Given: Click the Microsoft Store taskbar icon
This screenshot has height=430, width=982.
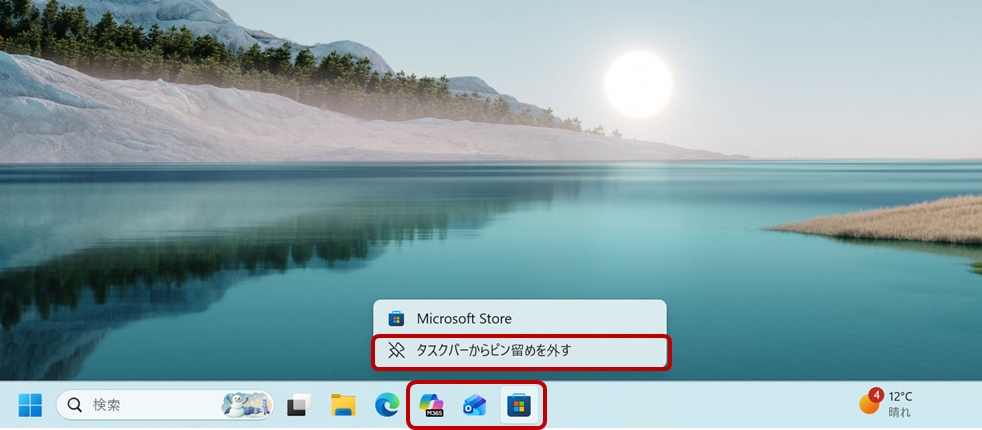Looking at the screenshot, I should click(x=518, y=405).
